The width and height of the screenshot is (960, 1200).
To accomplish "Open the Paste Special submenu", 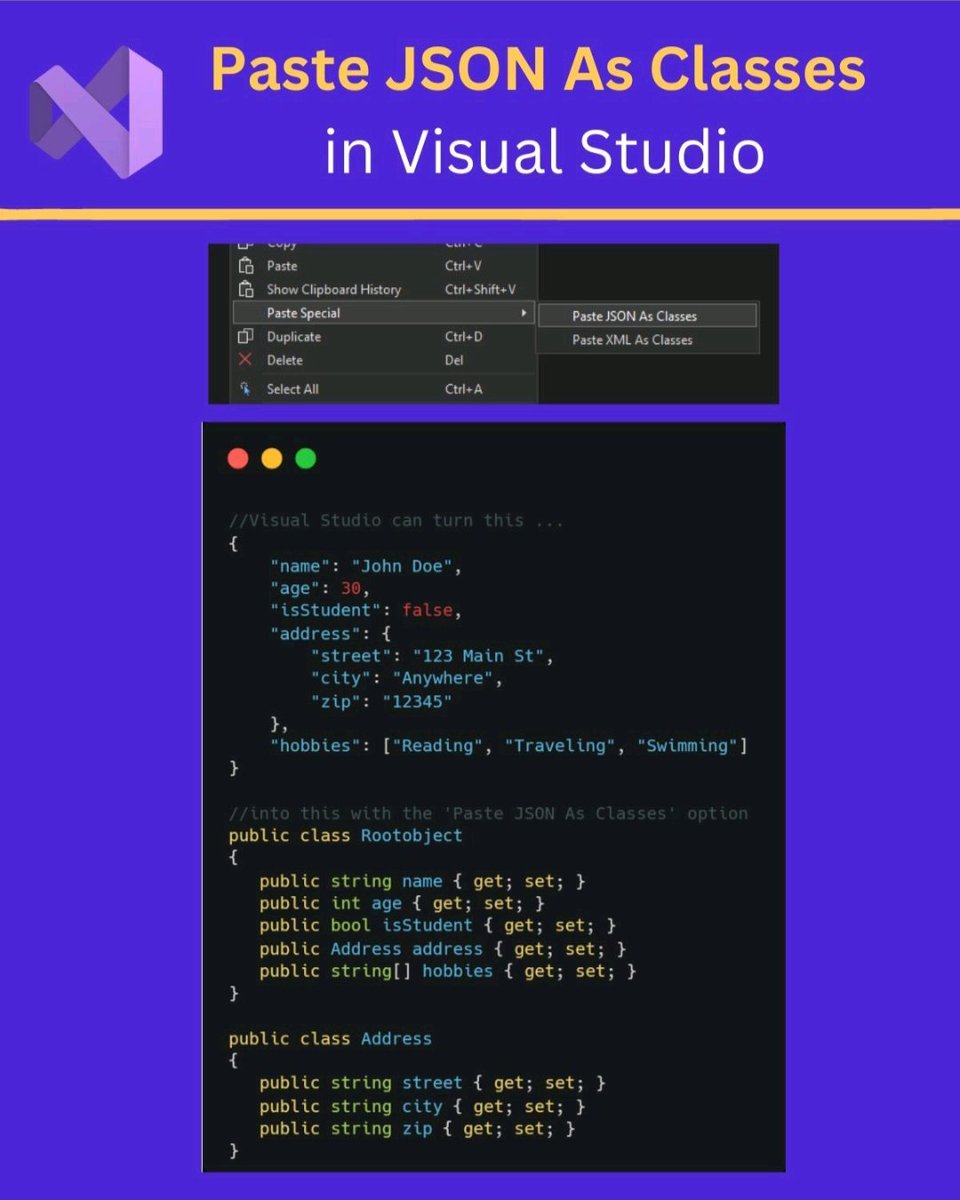I will (384, 313).
